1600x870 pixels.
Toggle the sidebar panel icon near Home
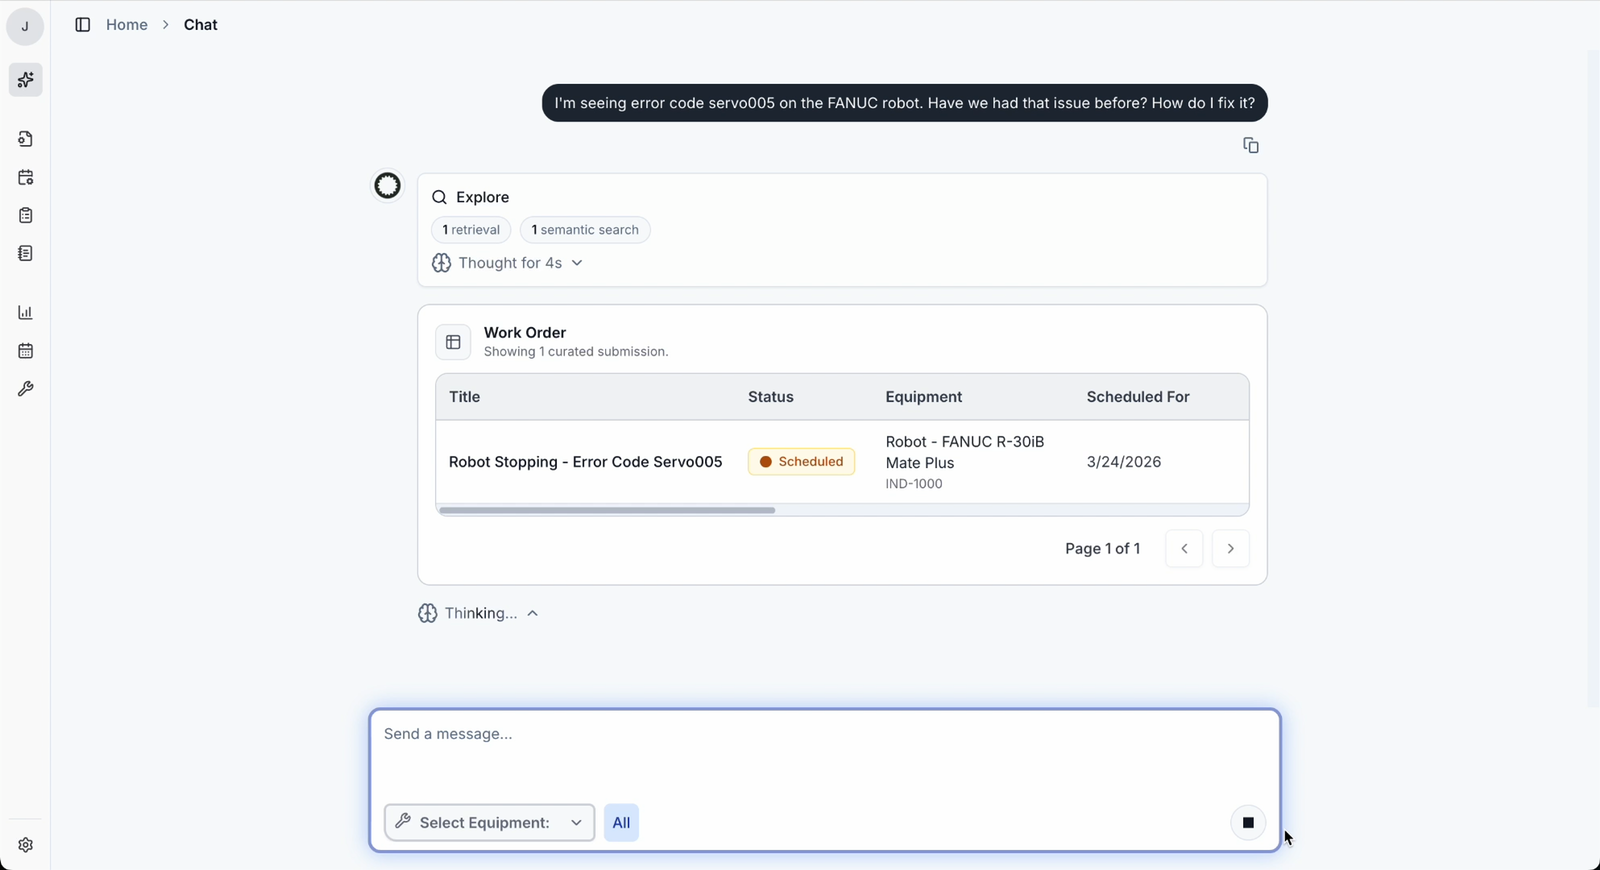[x=83, y=25]
